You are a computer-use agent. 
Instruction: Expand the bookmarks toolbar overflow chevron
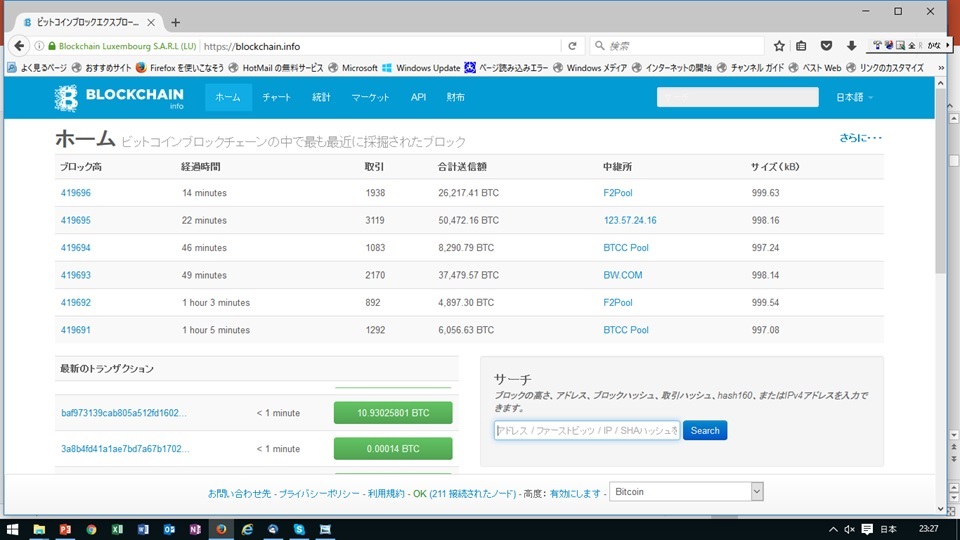tap(941, 68)
